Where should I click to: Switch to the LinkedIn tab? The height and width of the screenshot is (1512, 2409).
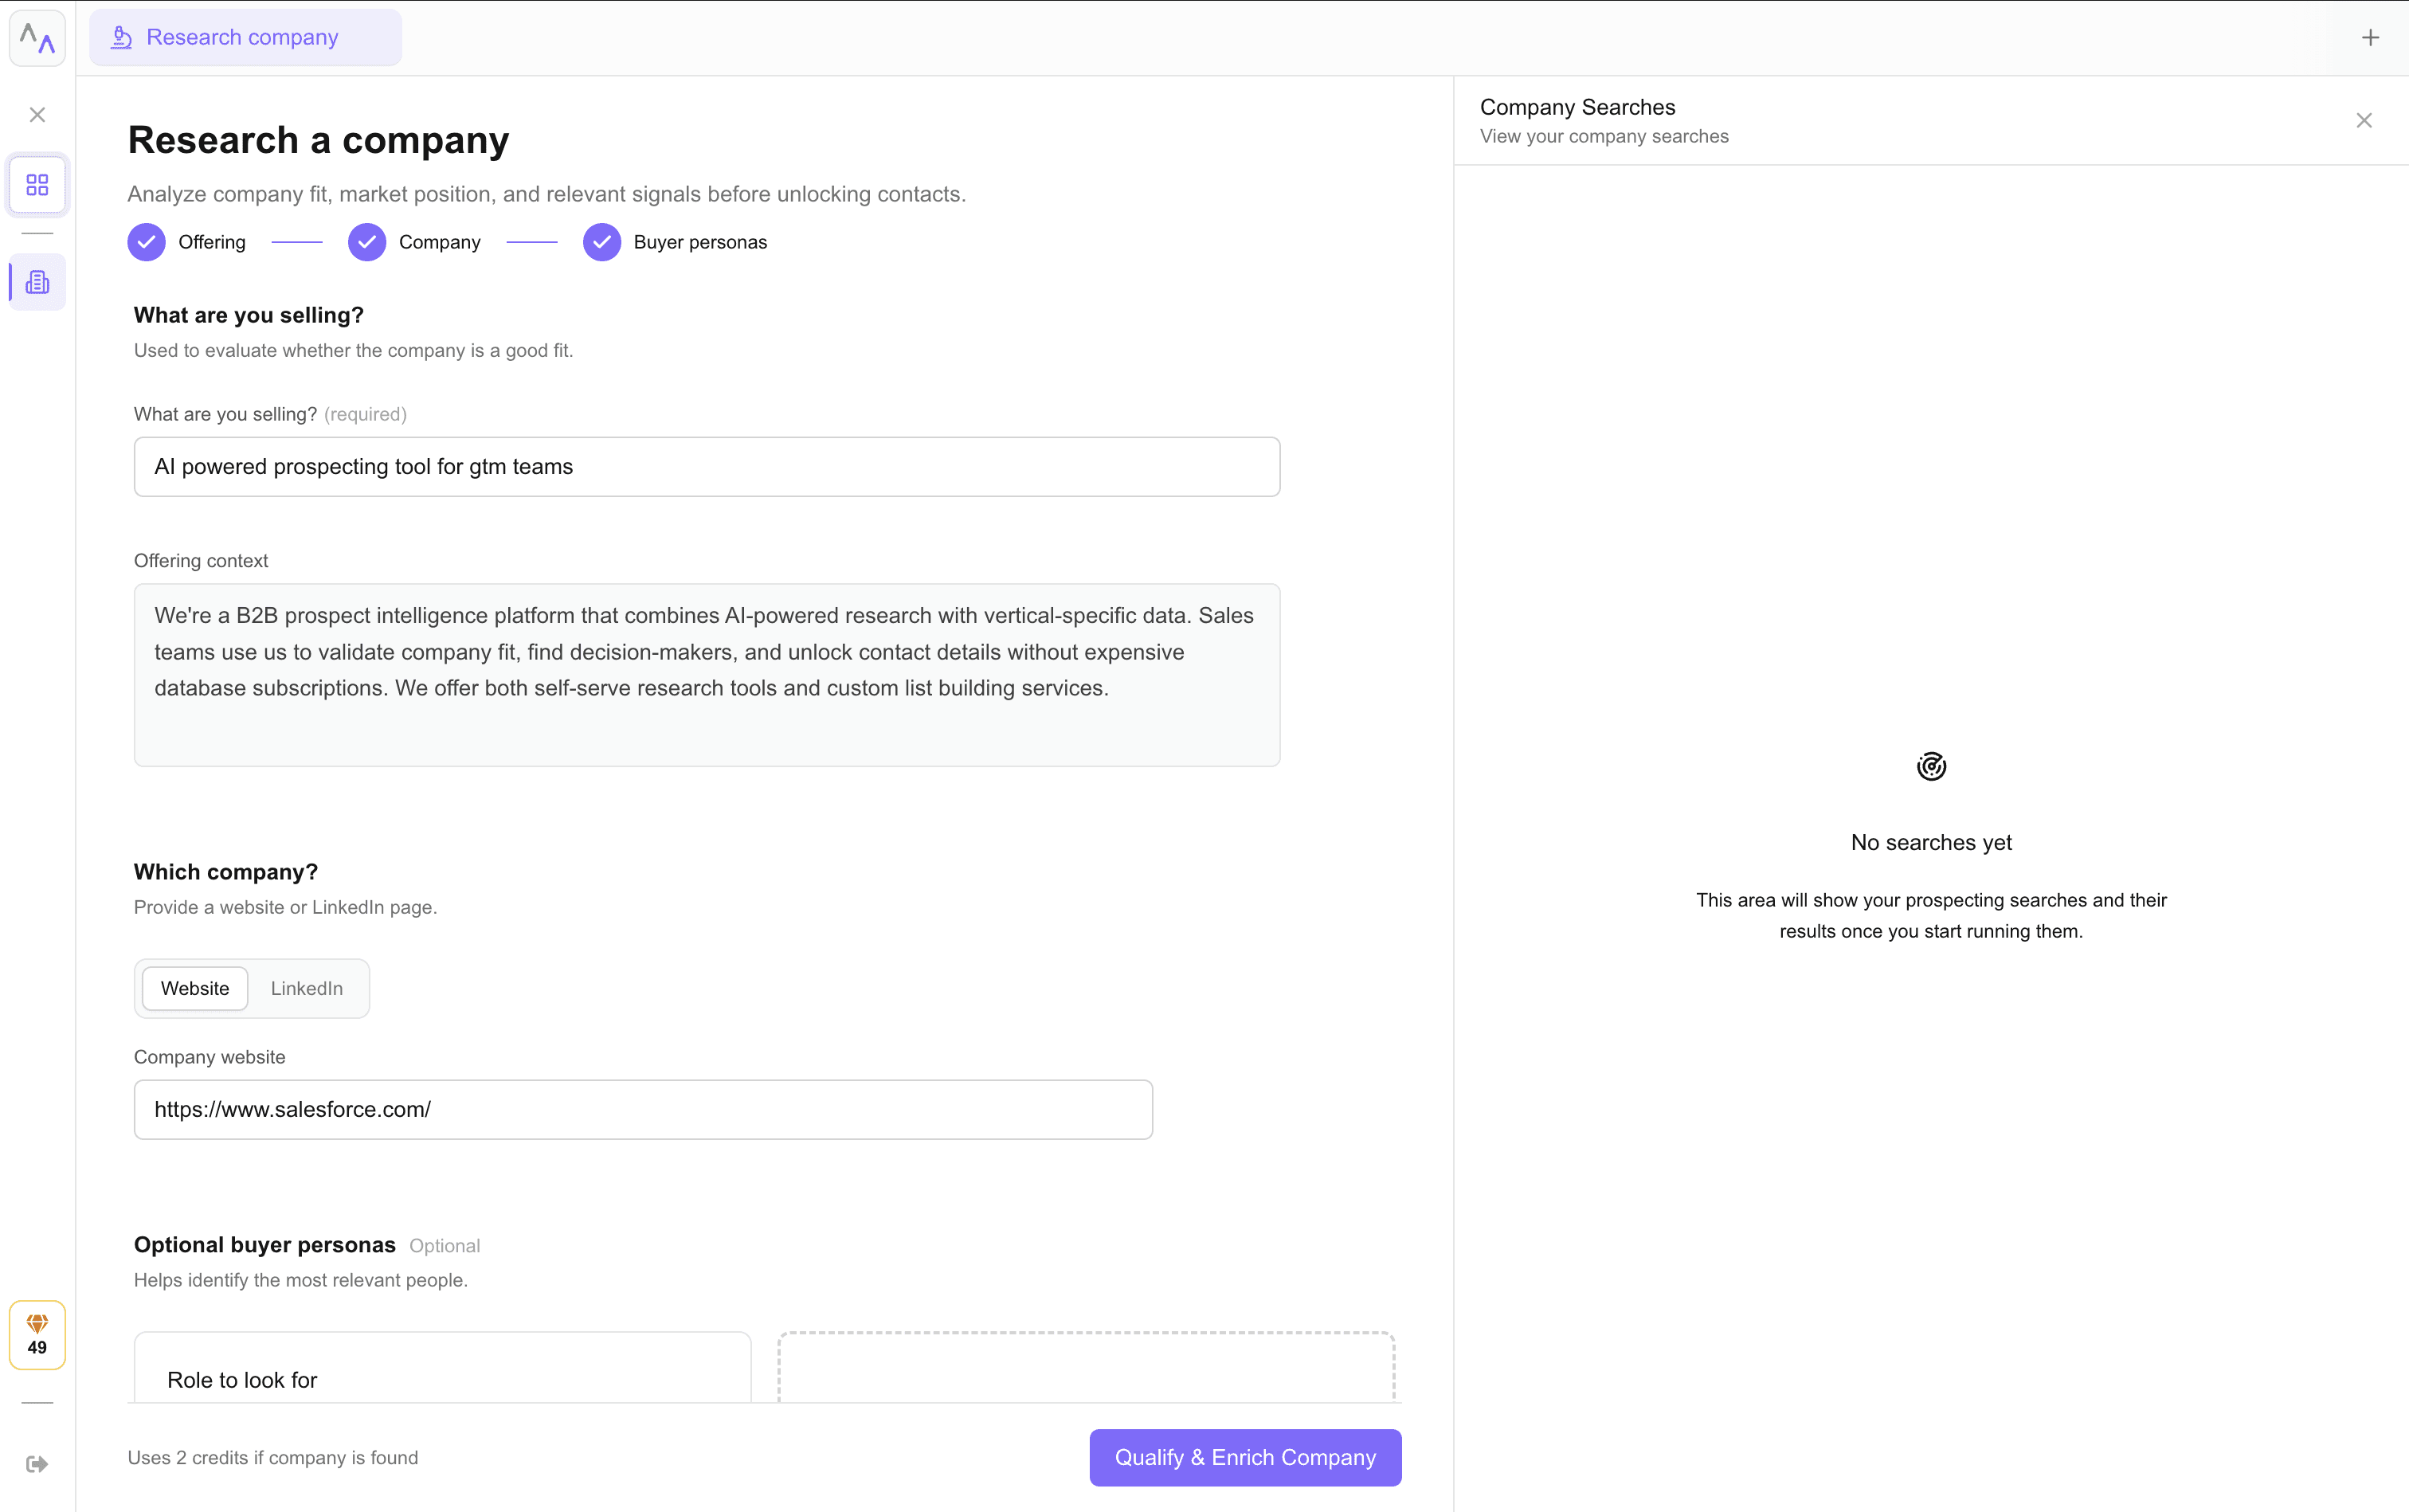306,988
